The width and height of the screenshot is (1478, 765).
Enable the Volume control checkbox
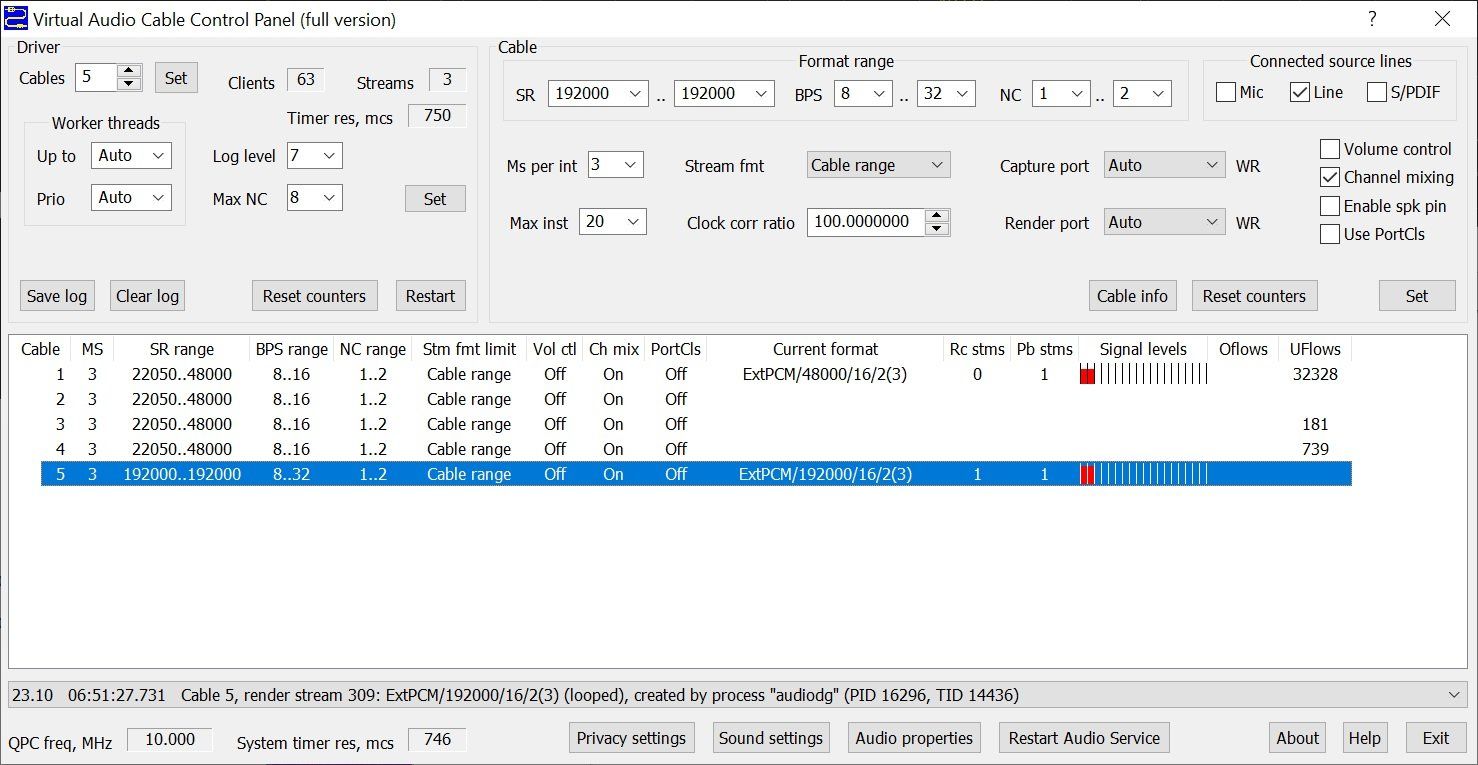click(x=1330, y=150)
